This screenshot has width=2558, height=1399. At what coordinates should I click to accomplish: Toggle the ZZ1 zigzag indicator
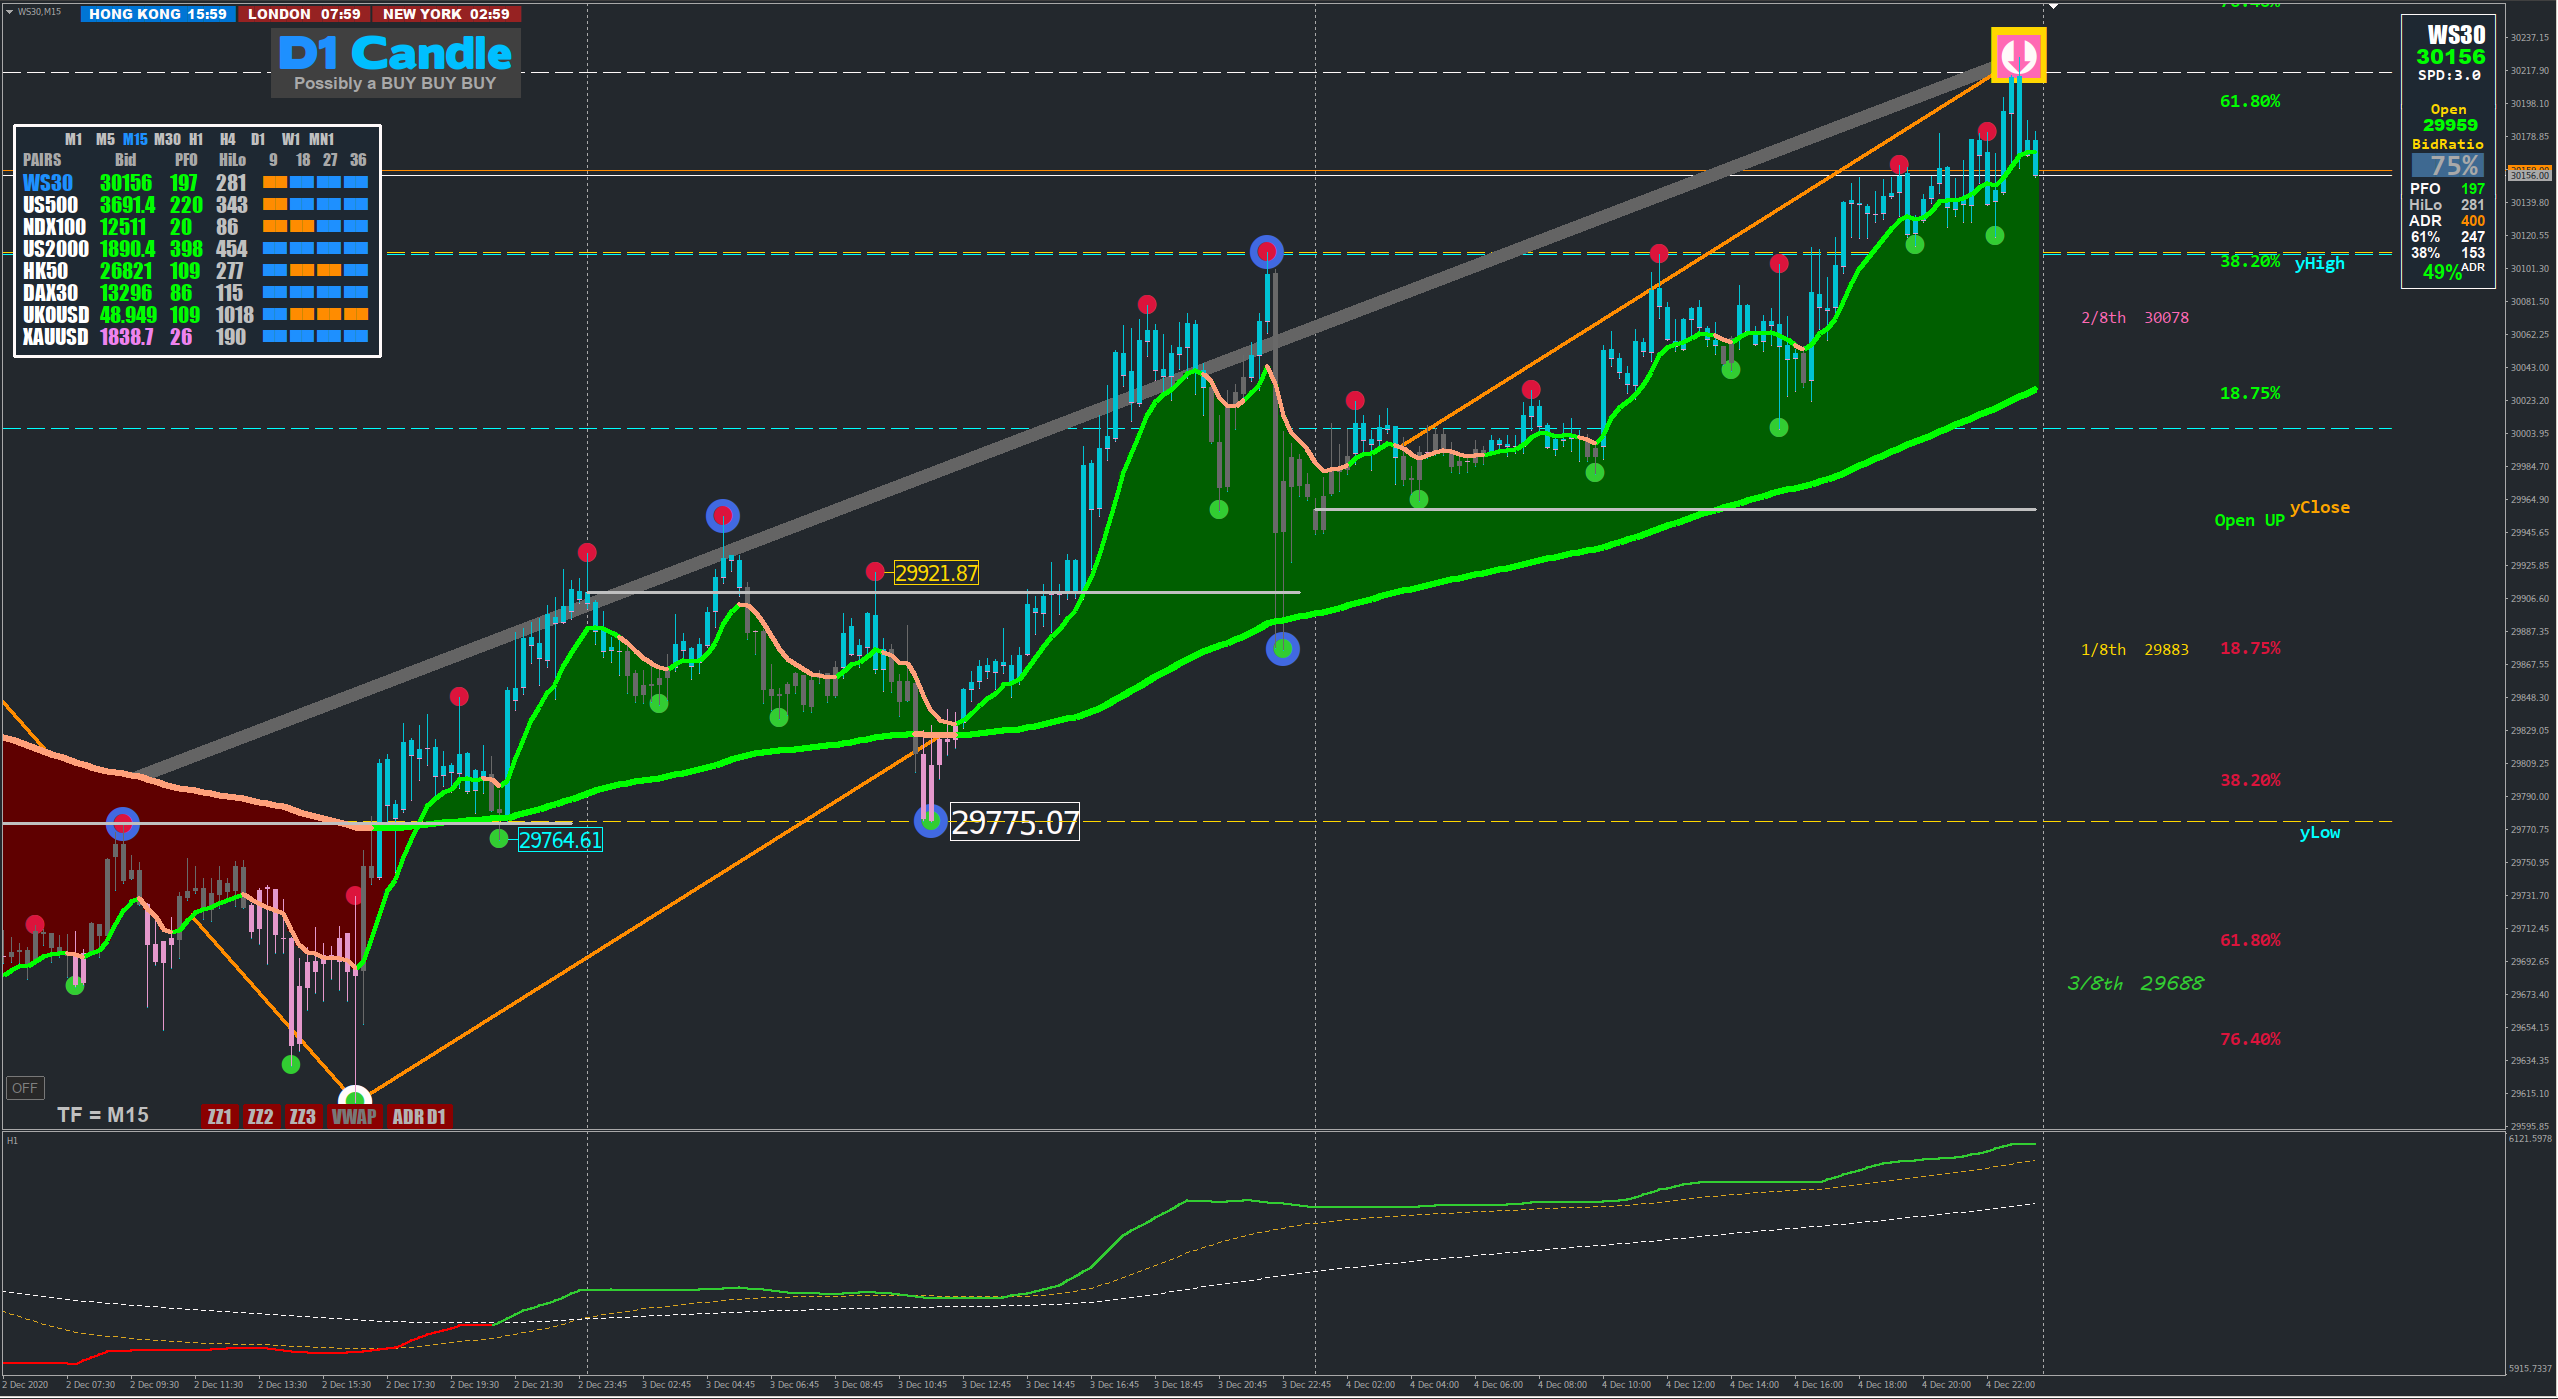(x=219, y=1116)
